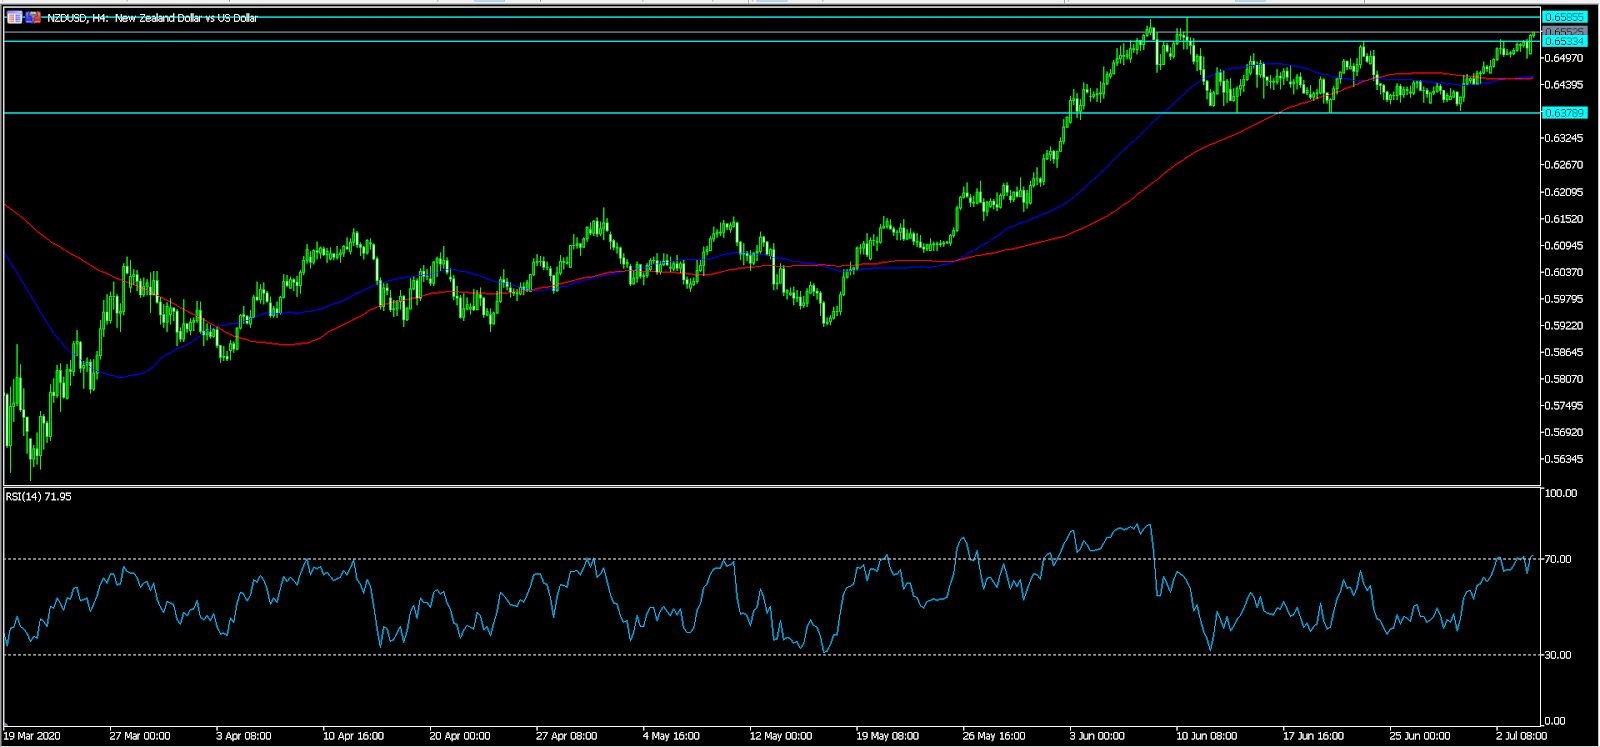Click the RSI scale value 0.00
Image resolution: width=1600 pixels, height=747 pixels.
(1555, 721)
